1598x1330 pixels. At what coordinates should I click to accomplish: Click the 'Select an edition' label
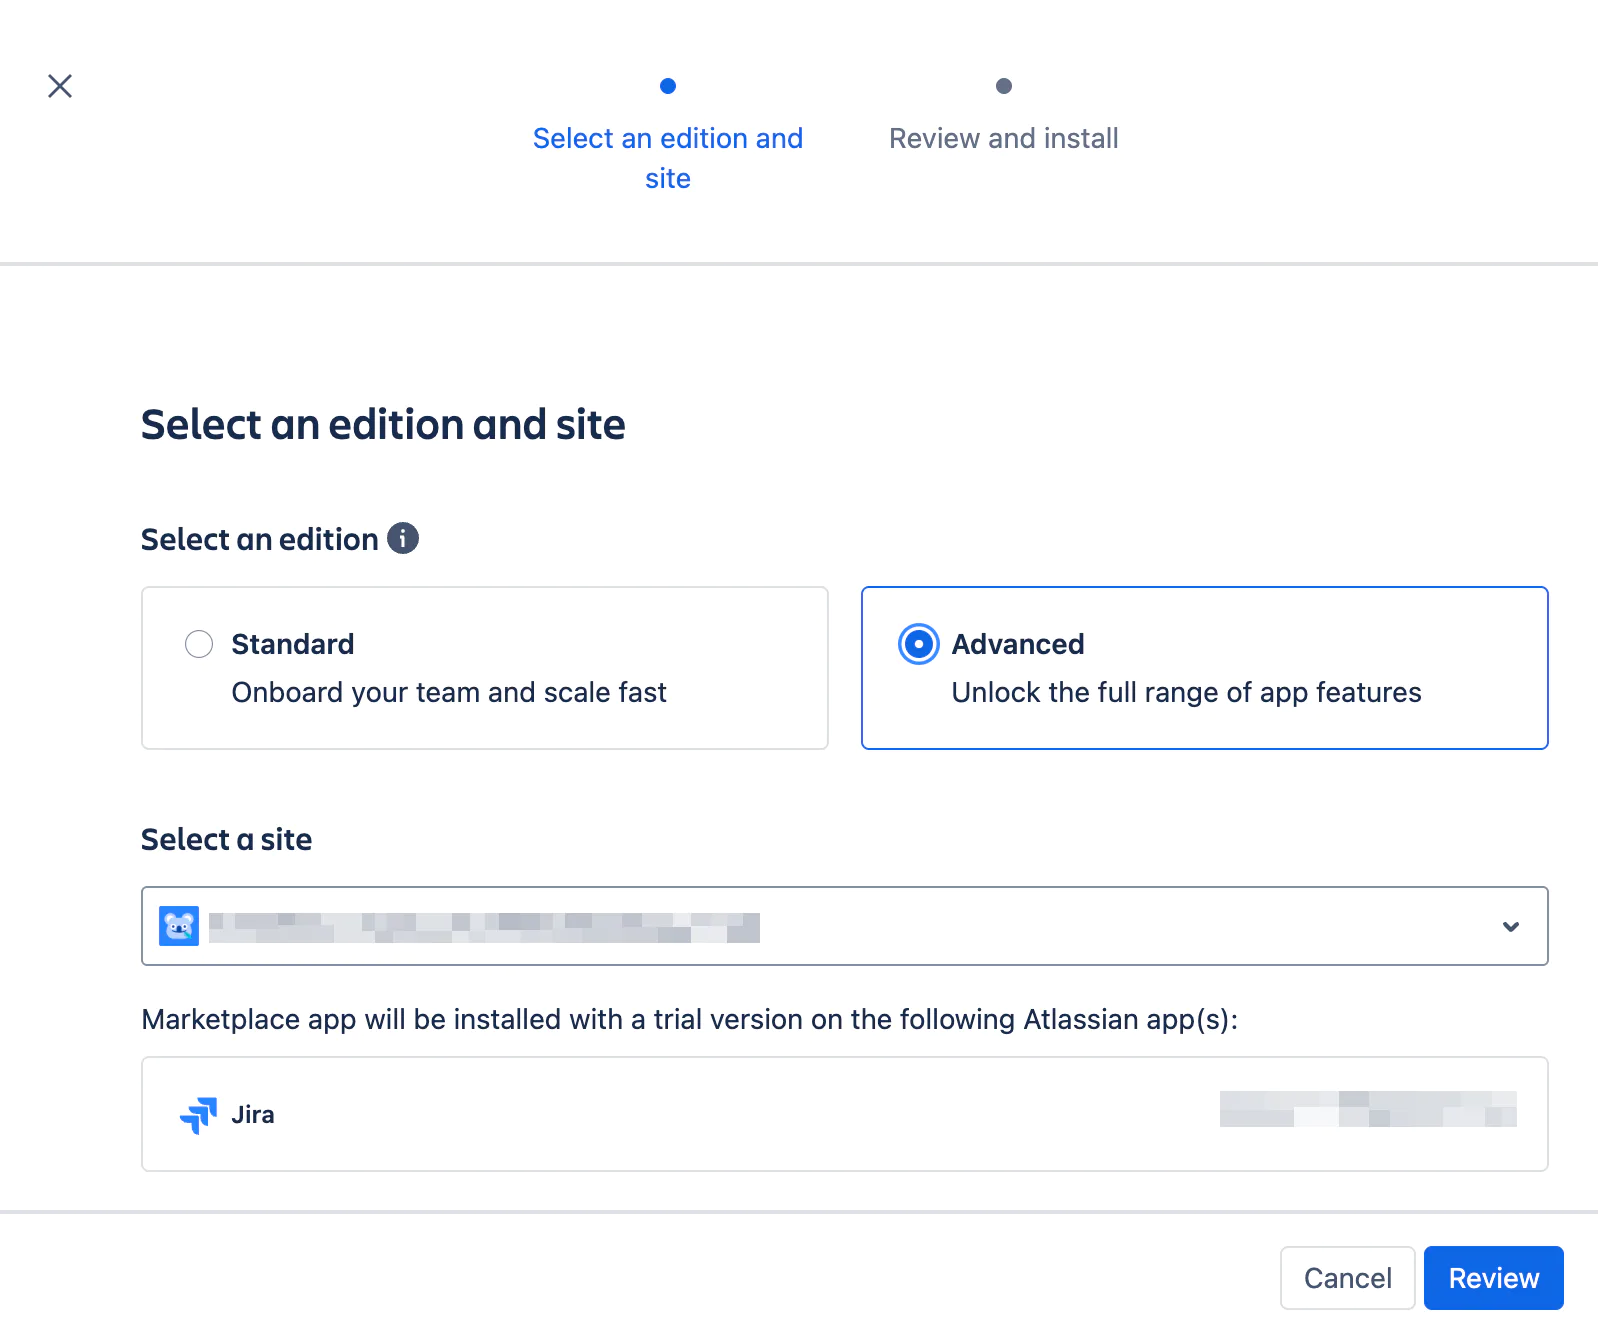(x=260, y=539)
